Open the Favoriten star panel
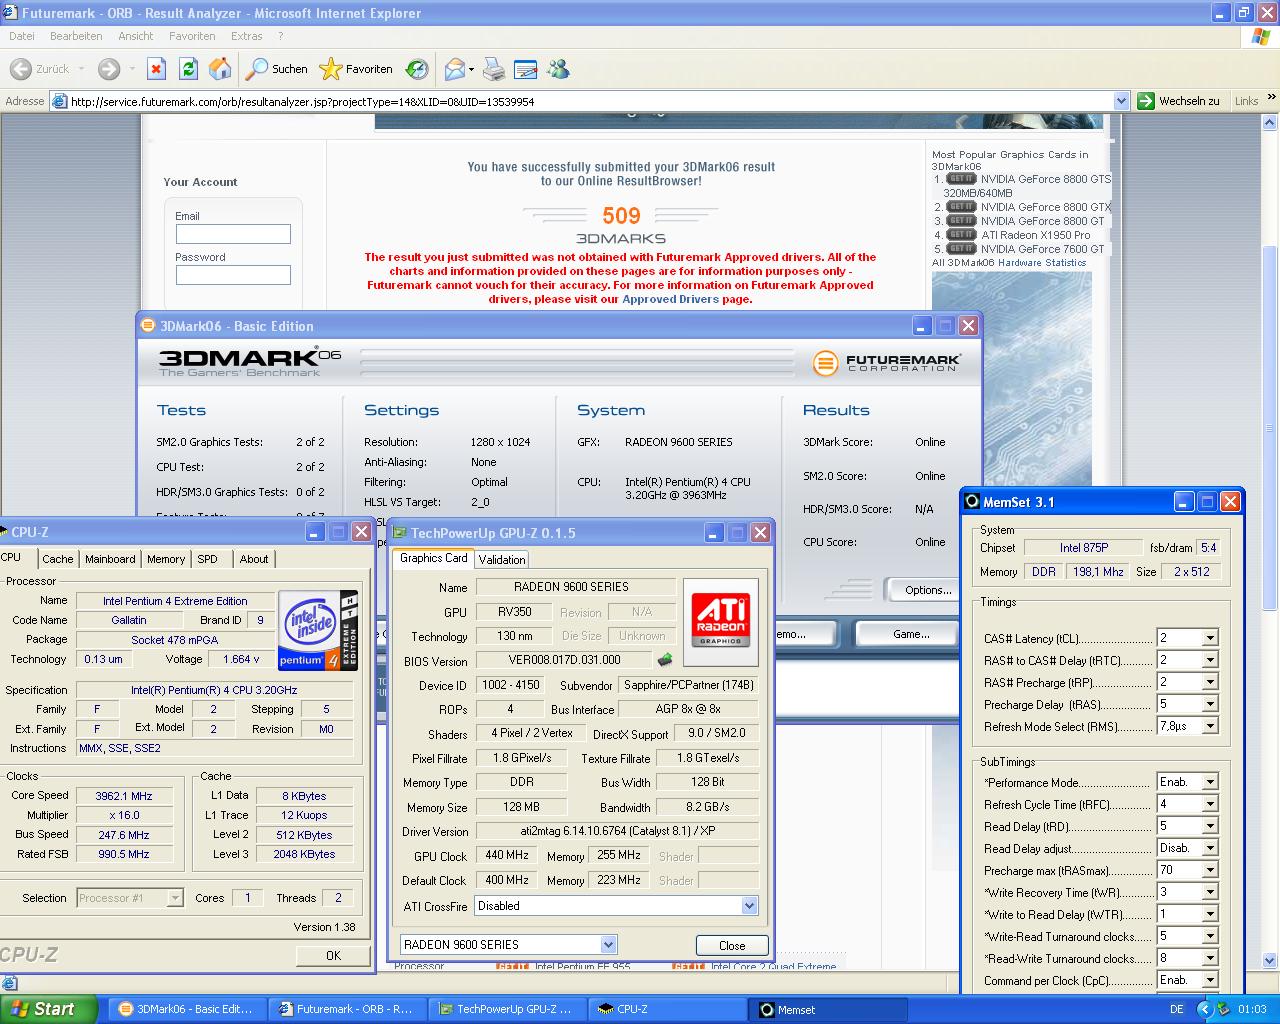Image resolution: width=1280 pixels, height=1024 pixels. 356,69
